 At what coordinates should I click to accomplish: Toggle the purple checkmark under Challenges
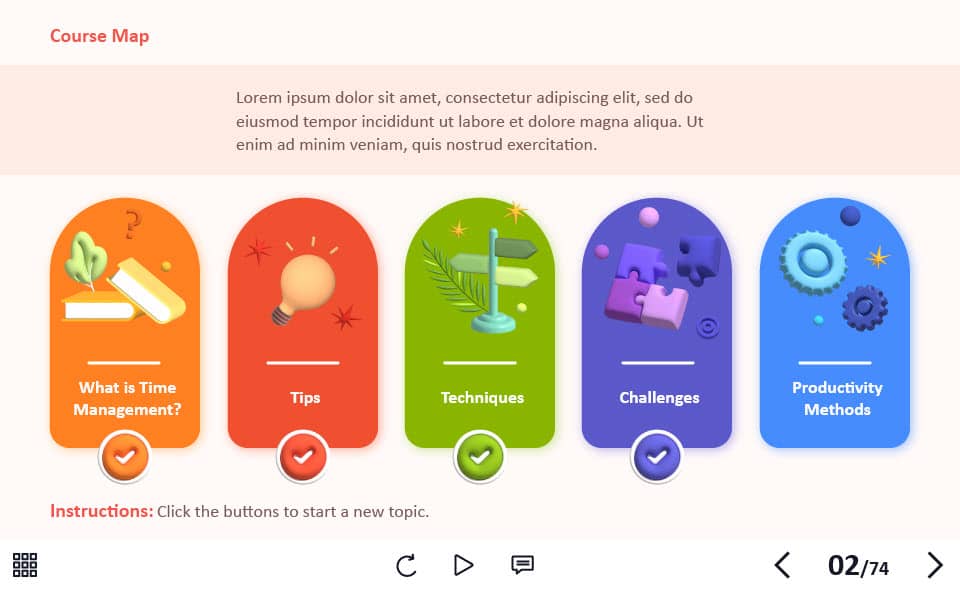click(x=657, y=457)
